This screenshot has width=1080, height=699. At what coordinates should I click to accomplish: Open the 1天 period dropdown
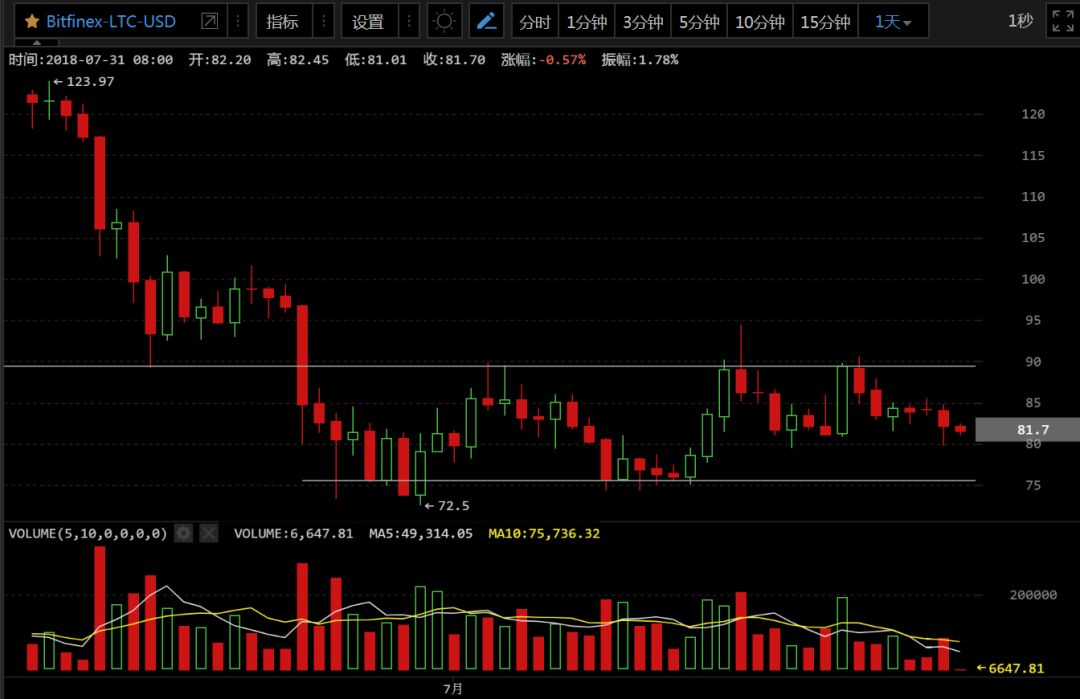[x=893, y=22]
